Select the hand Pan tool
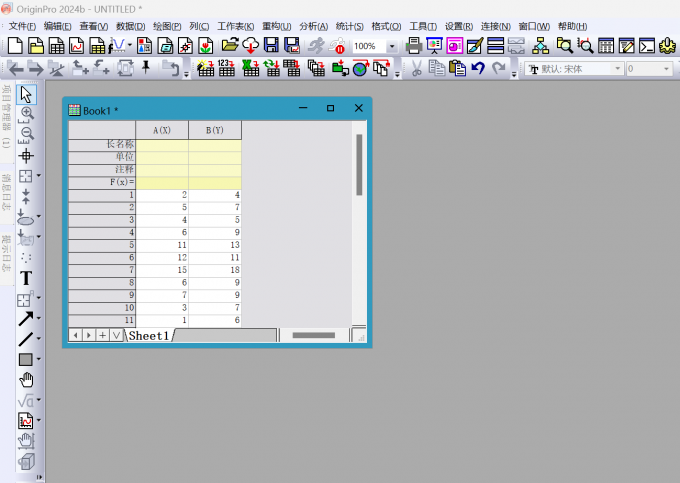Viewport: 680px width, 483px height. (x=26, y=380)
